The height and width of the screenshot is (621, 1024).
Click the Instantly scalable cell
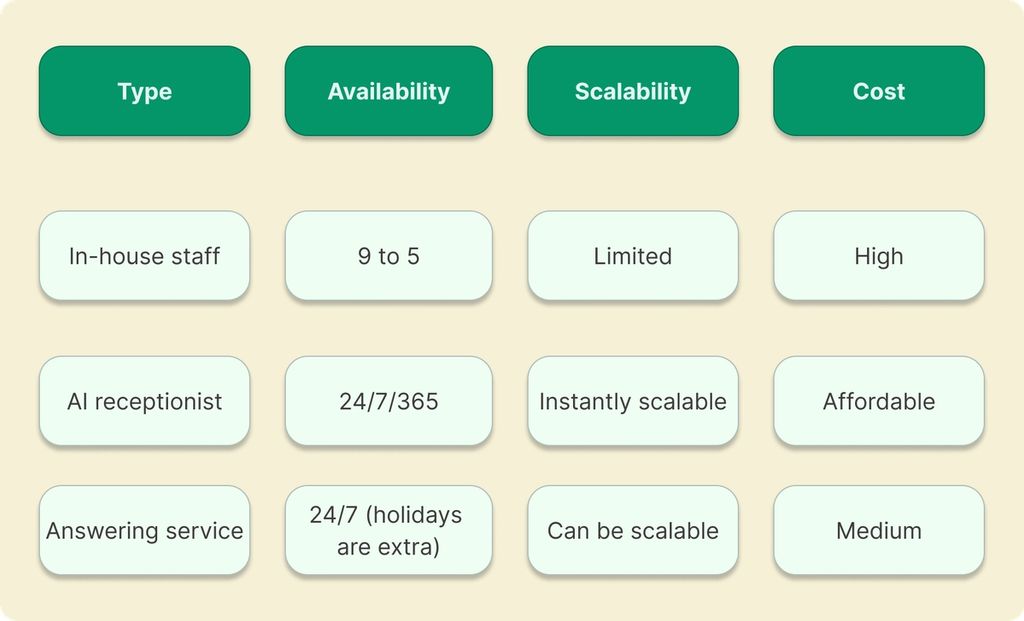click(x=633, y=401)
